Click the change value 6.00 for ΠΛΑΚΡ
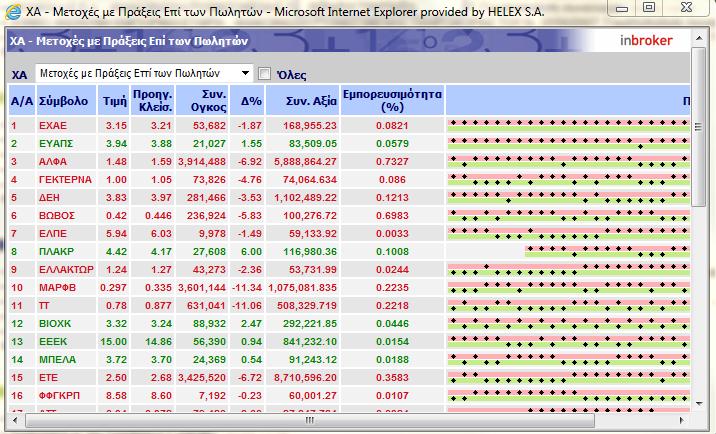This screenshot has height=434, width=716. [252, 251]
